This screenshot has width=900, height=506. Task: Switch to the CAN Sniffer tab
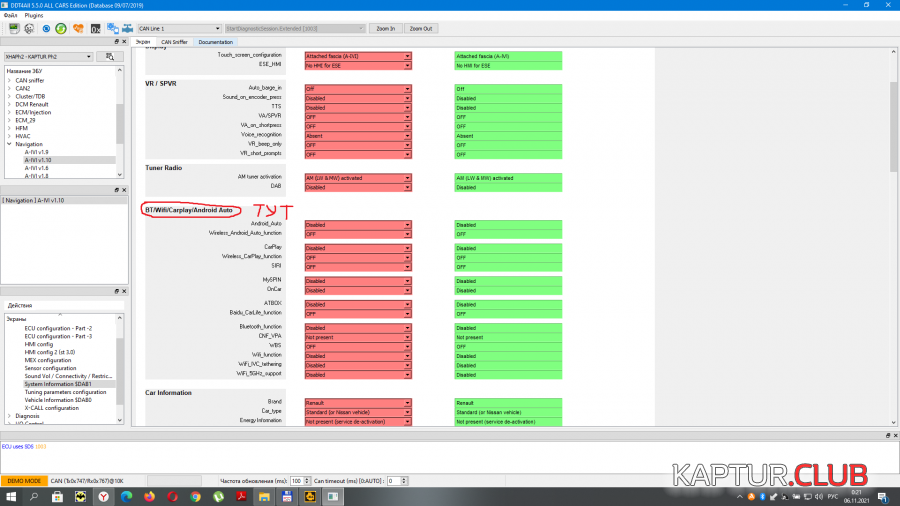174,42
